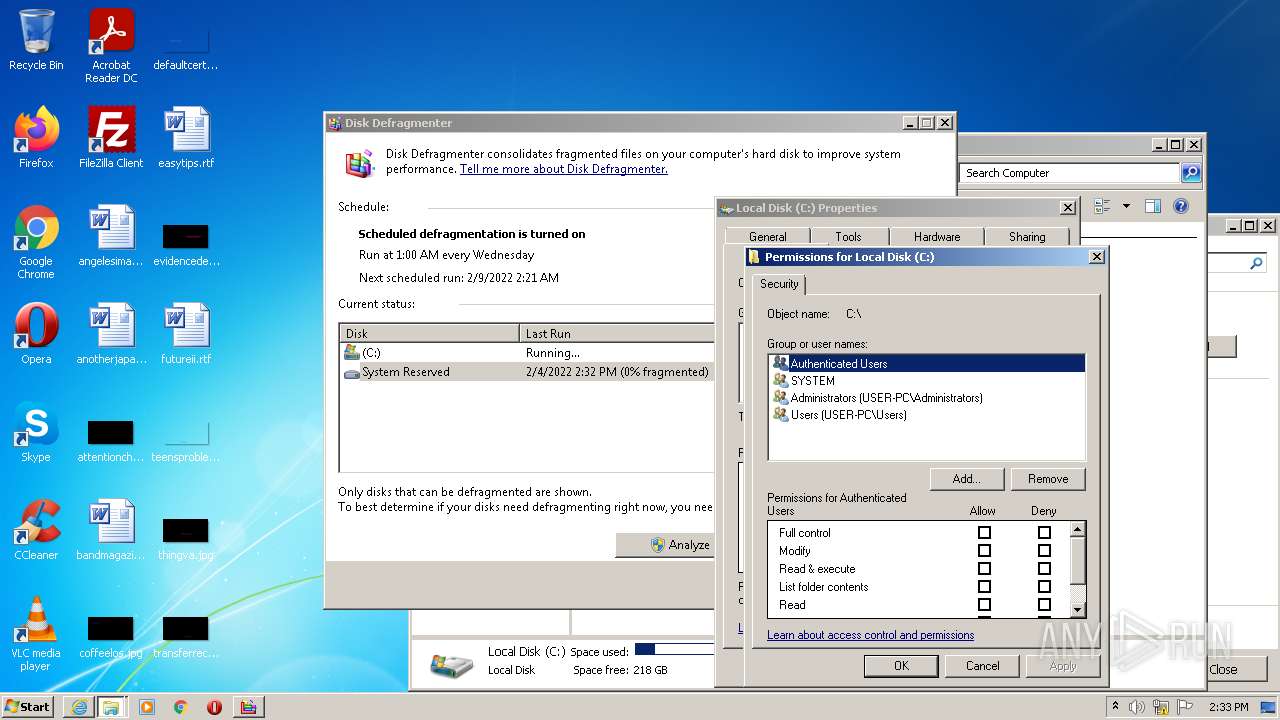Select the anotherjapa document icon
This screenshot has width=1280, height=720.
[111, 334]
